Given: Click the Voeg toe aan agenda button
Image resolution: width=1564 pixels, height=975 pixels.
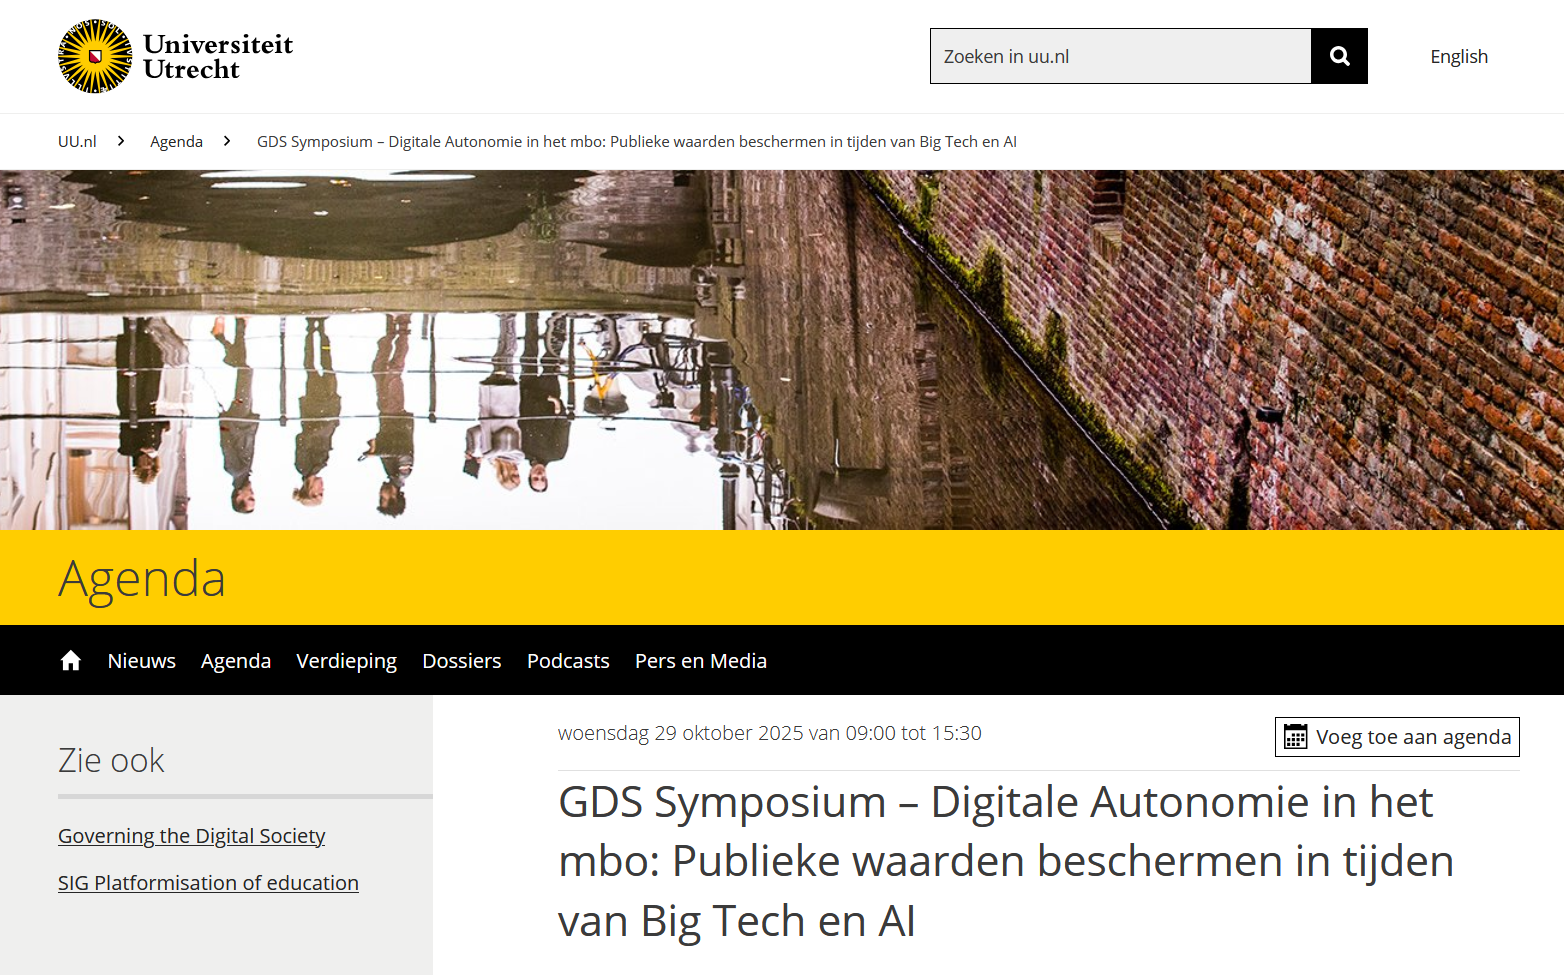Looking at the screenshot, I should pyautogui.click(x=1397, y=737).
